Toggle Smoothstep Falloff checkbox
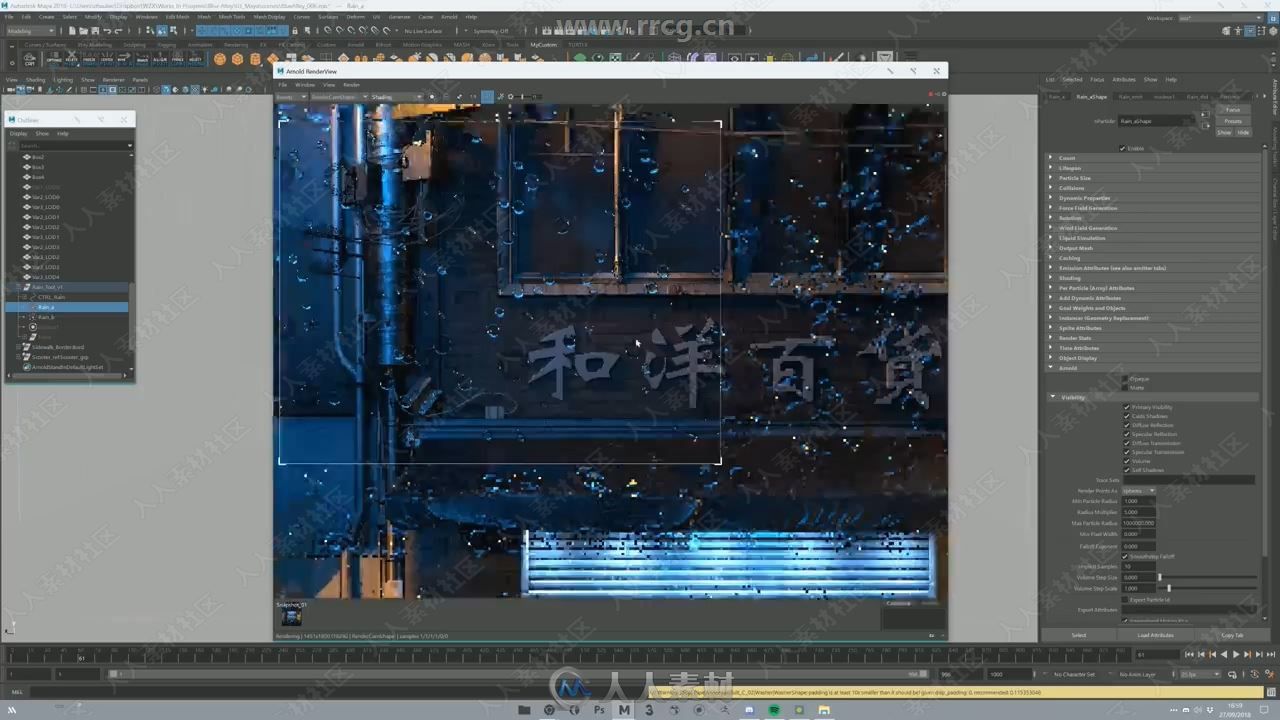This screenshot has width=1280, height=720. point(1127,556)
